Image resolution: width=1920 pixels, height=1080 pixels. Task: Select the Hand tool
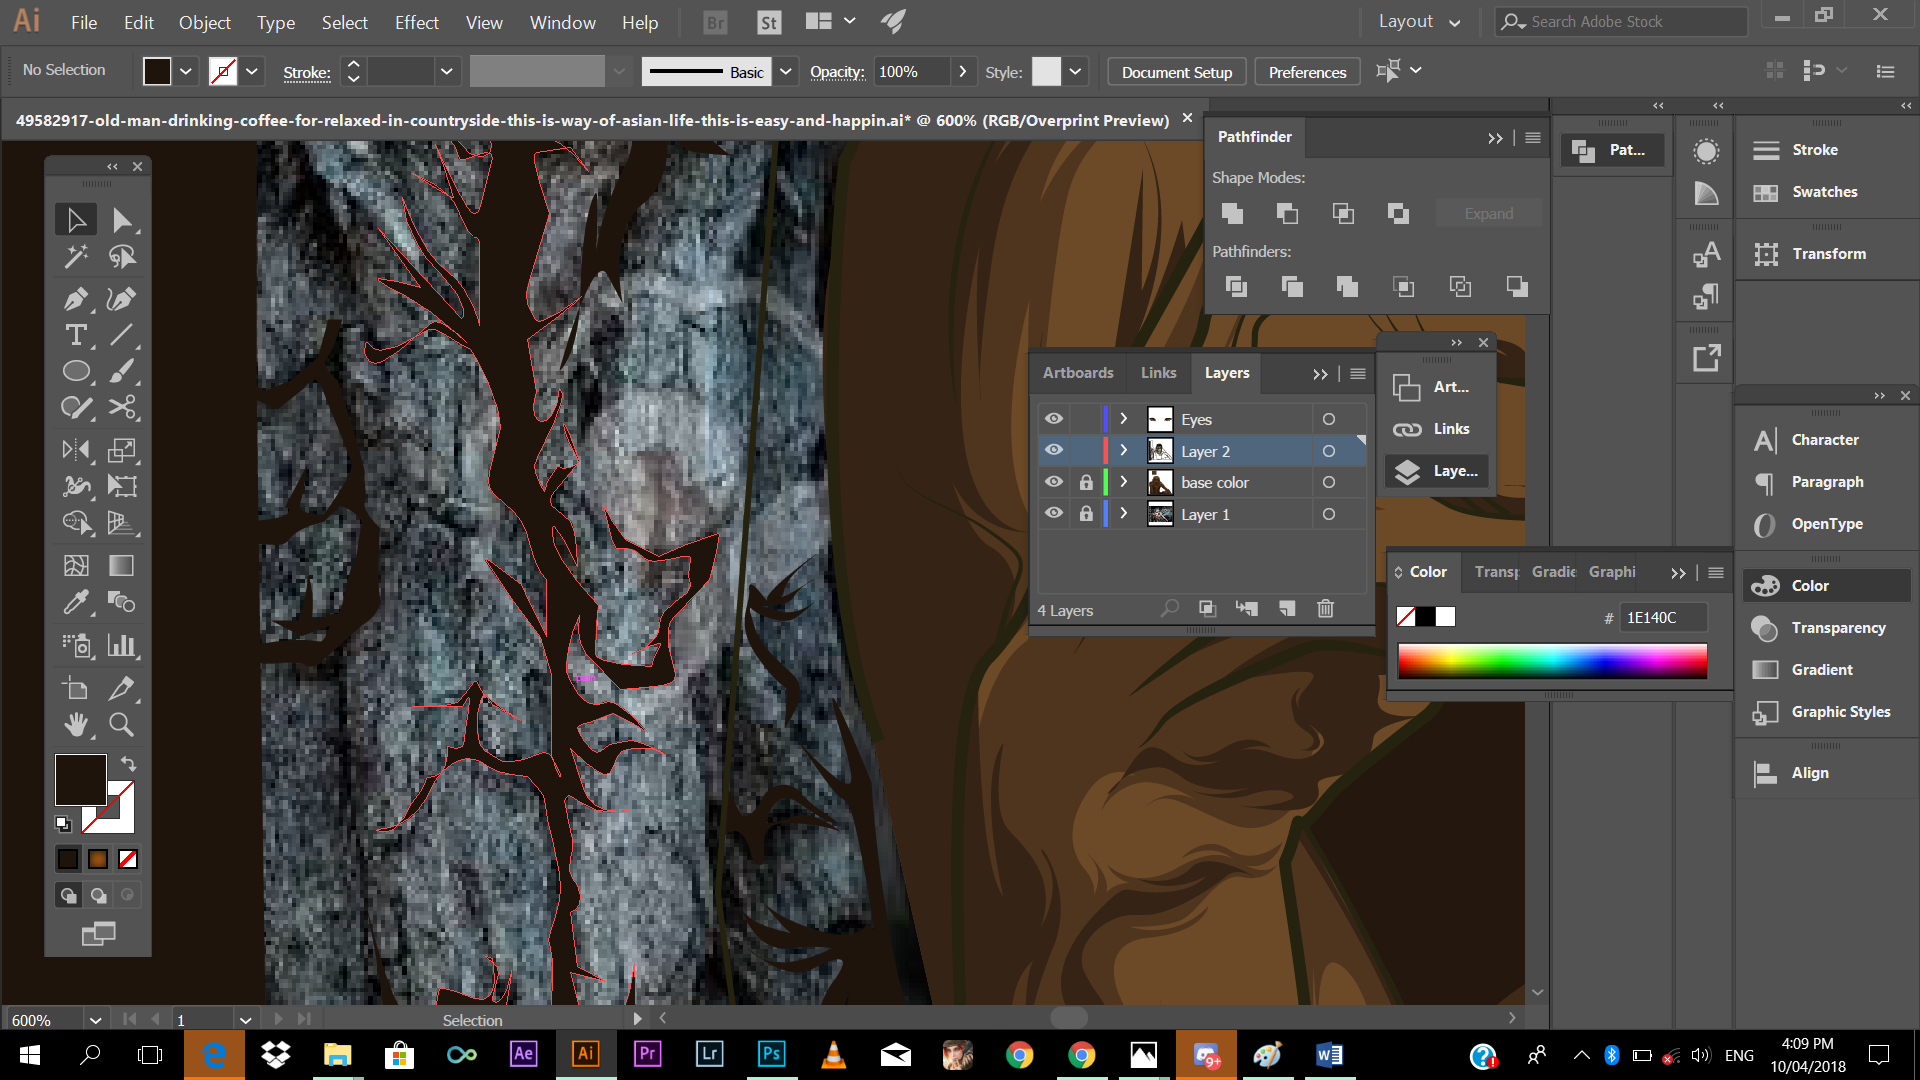[76, 724]
